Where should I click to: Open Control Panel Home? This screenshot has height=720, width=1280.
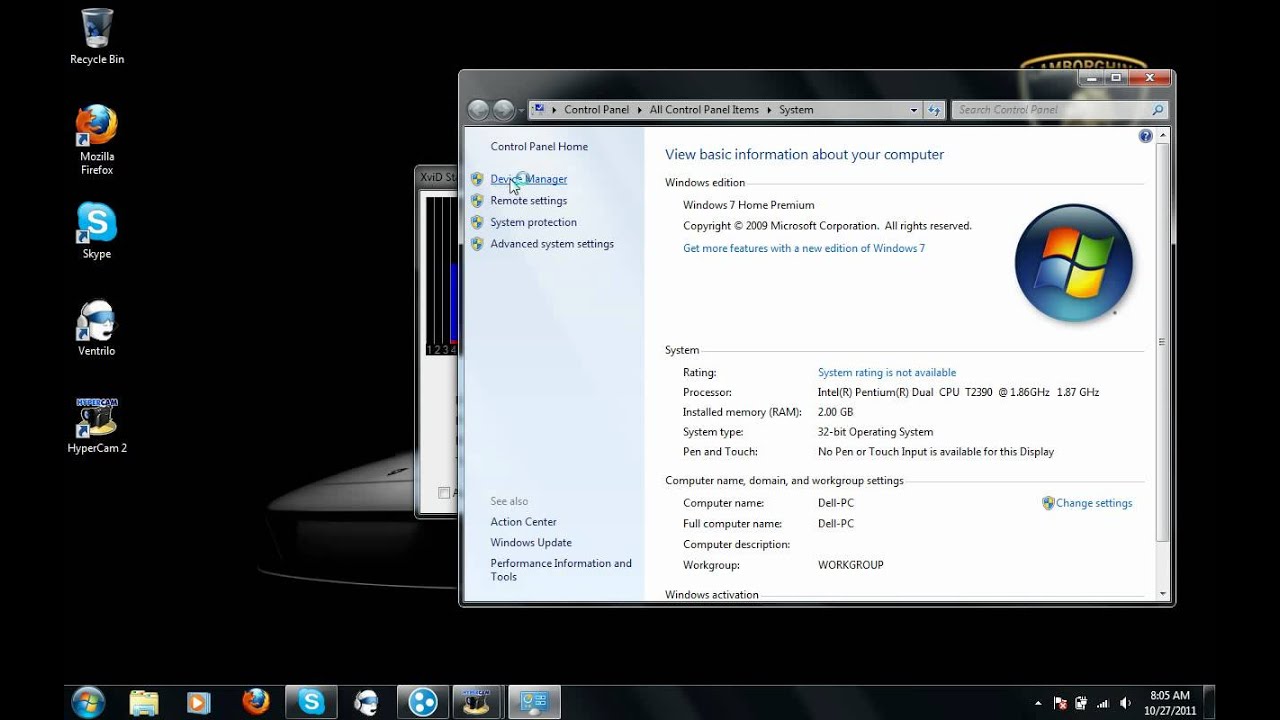539,147
